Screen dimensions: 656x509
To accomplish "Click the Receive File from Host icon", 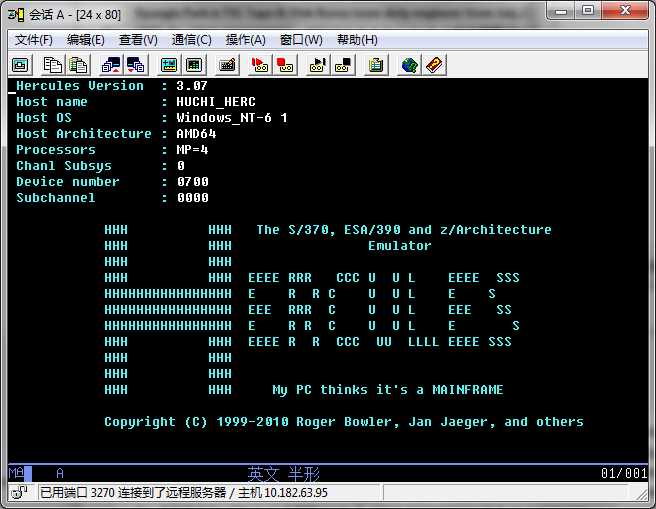I will 136,65.
